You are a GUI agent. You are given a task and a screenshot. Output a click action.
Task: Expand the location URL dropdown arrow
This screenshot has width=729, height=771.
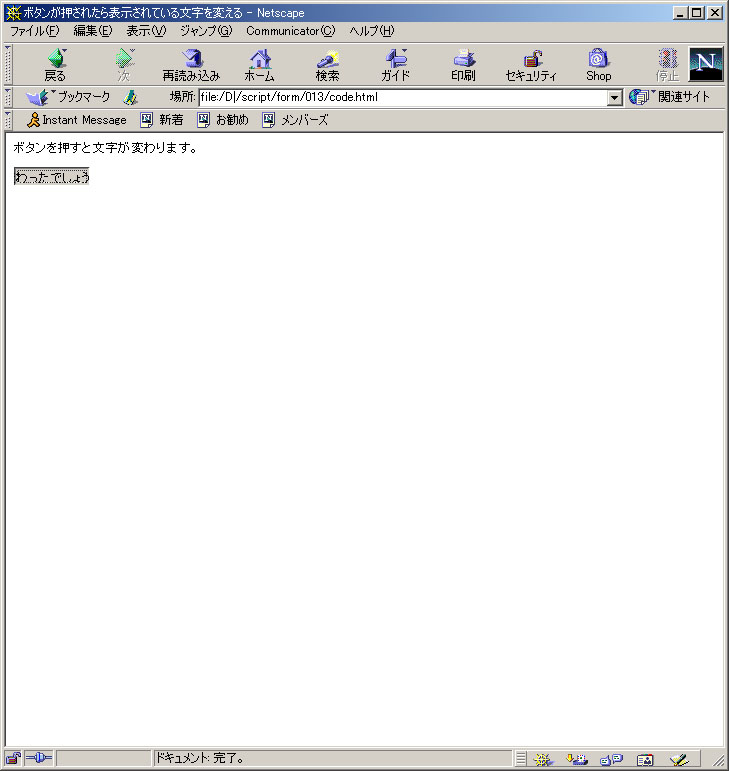614,97
